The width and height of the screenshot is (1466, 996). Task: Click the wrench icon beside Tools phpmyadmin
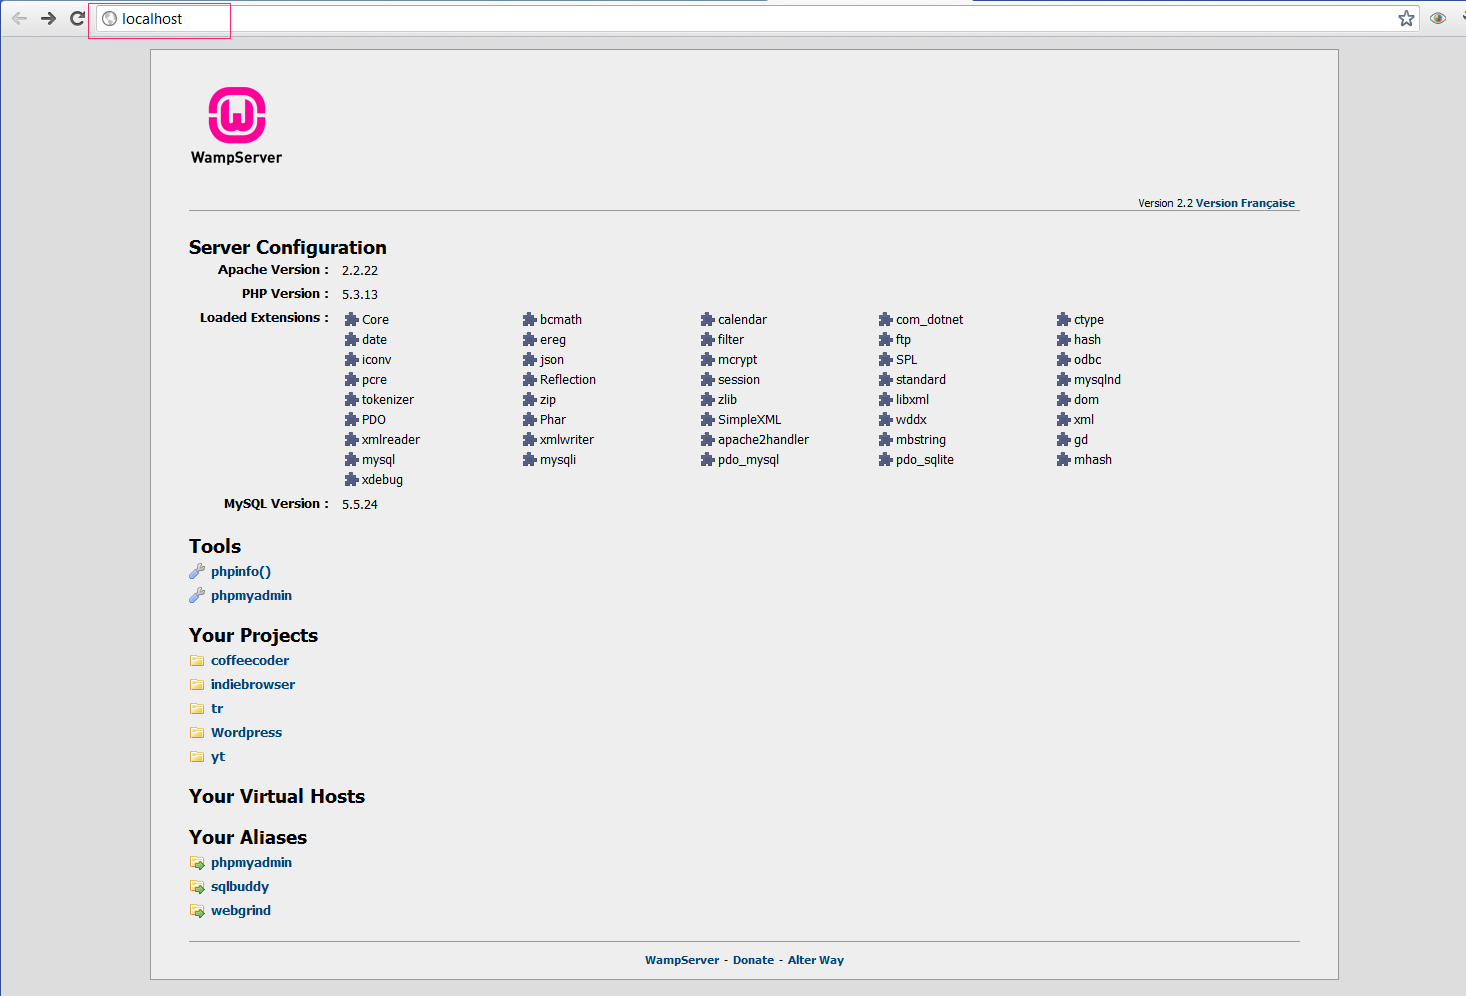[x=197, y=596]
